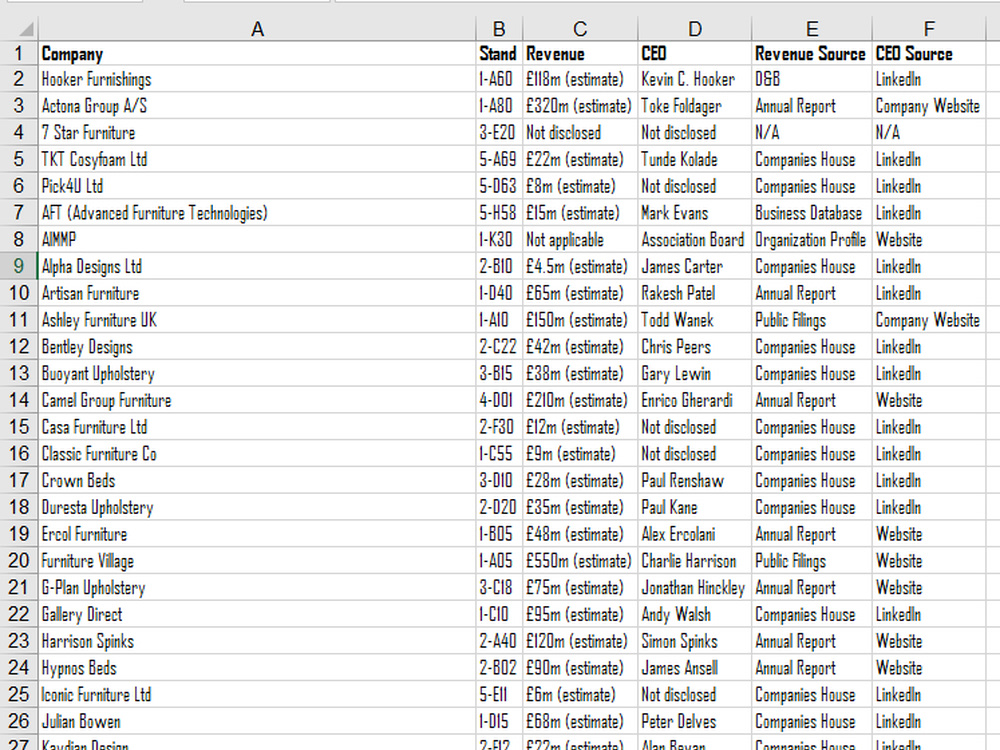
Task: Click the Select All corner triangle
Action: point(26,29)
